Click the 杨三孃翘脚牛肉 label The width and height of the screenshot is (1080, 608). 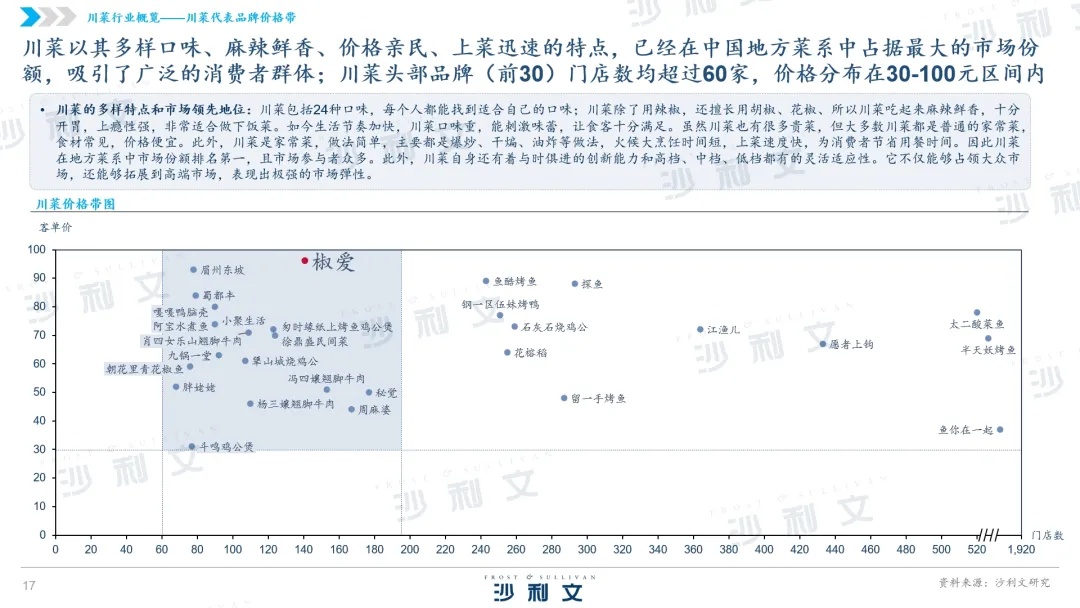coord(295,404)
